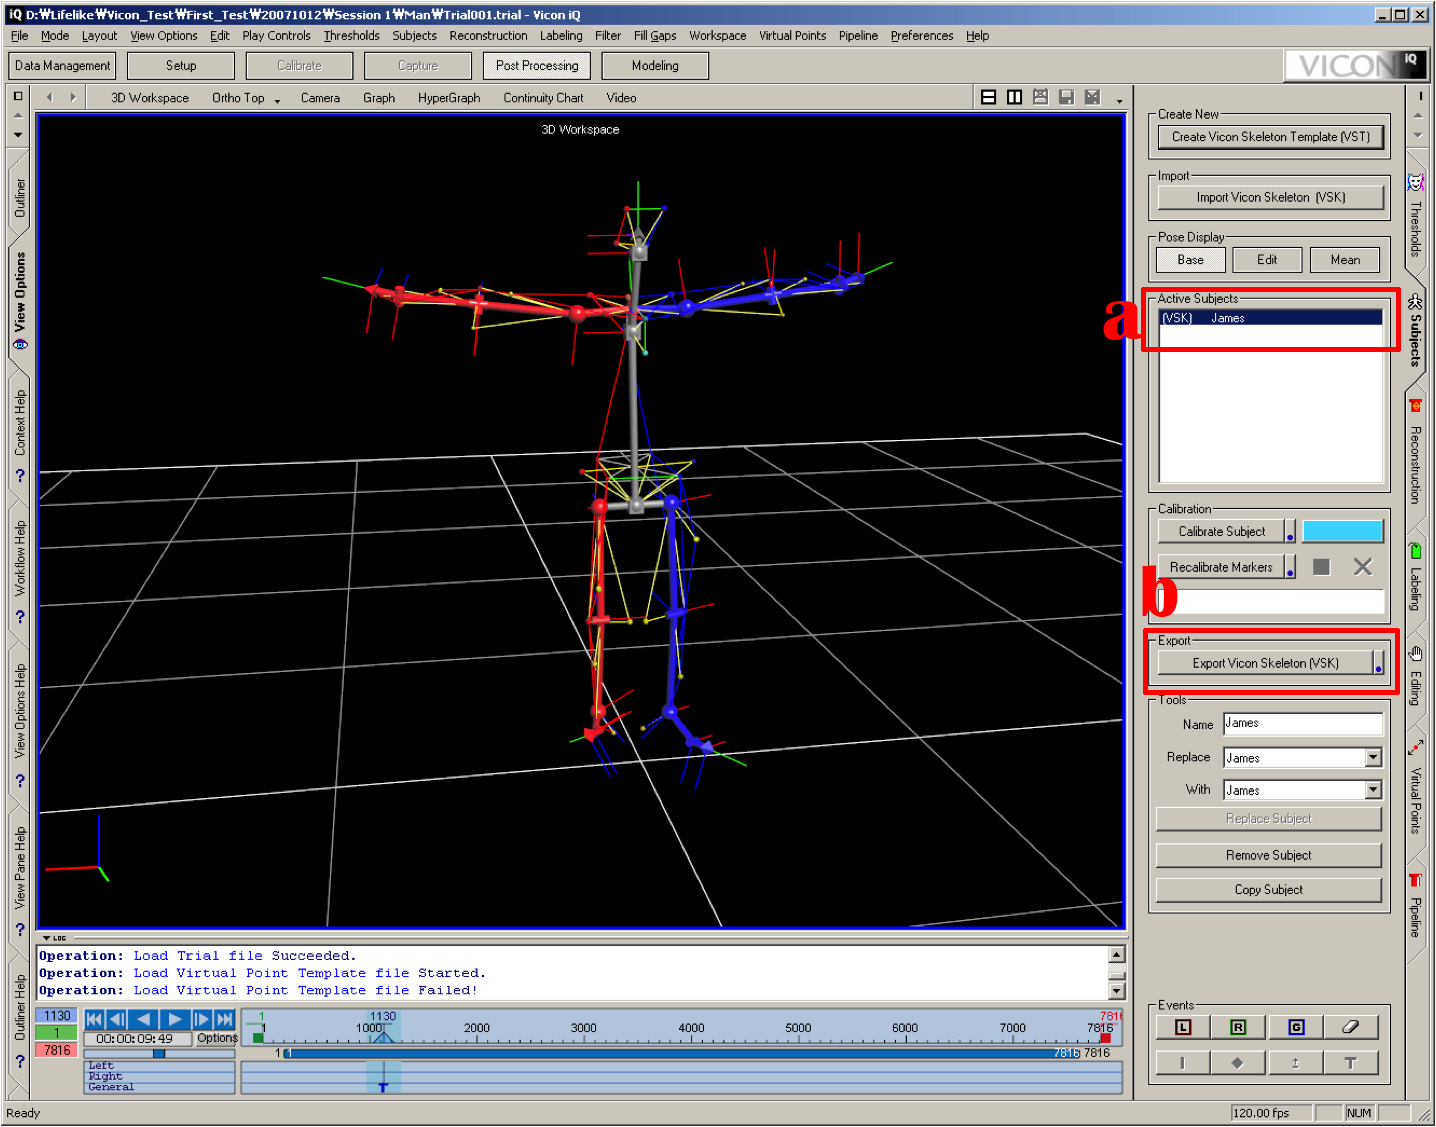1436x1127 pixels.
Task: Play the trial forward
Action: (175, 1019)
